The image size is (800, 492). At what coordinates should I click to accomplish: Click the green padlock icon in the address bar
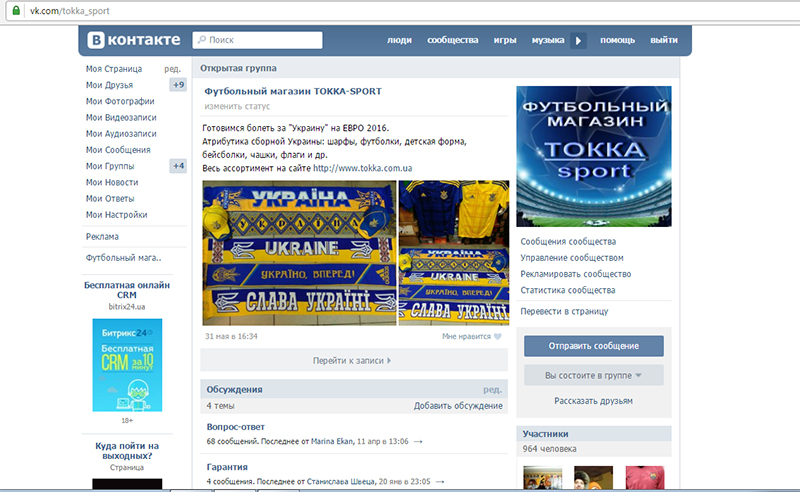click(16, 11)
